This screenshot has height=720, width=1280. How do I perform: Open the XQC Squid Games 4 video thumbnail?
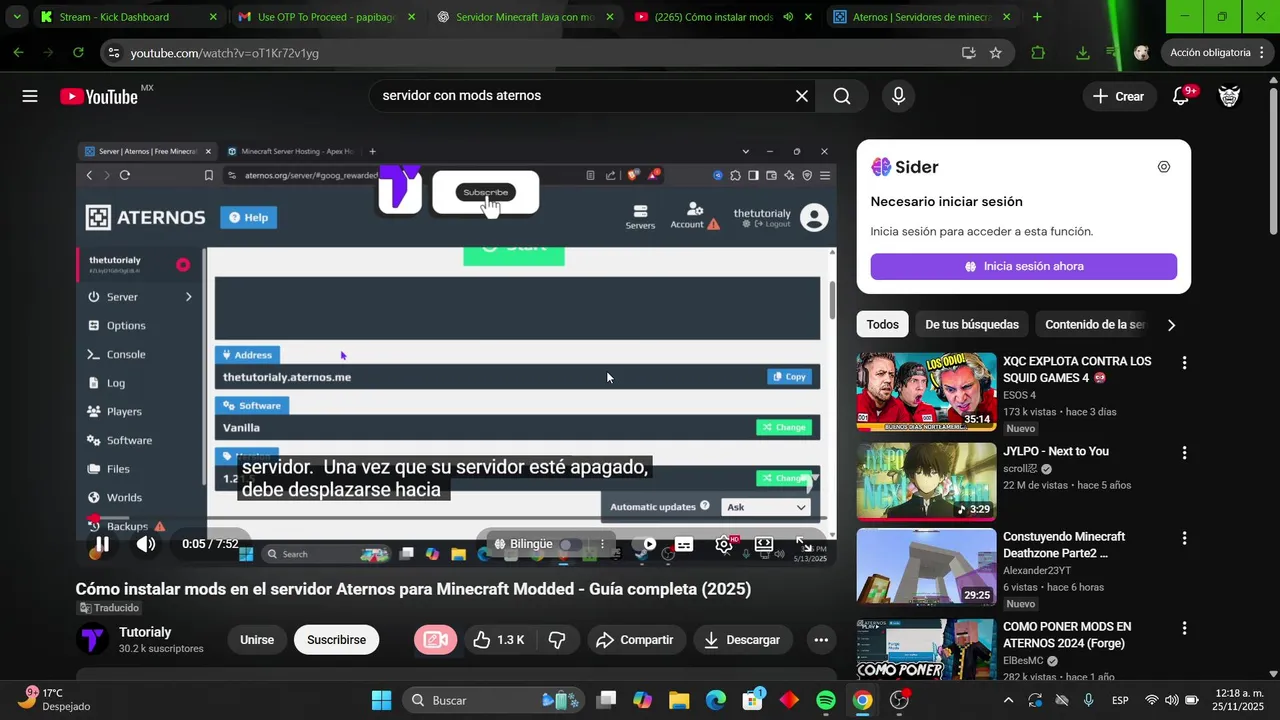(926, 391)
